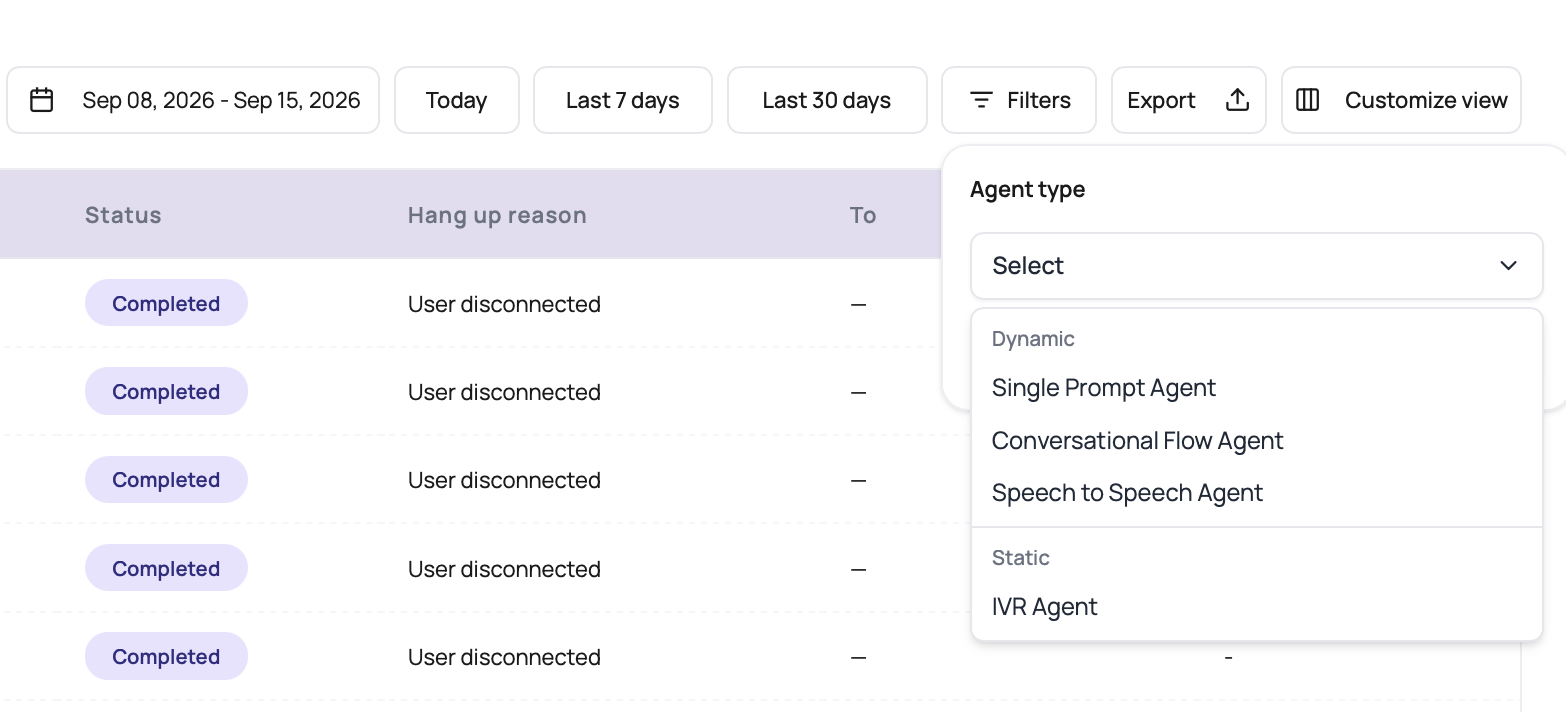The width and height of the screenshot is (1566, 712).
Task: Click User disconnected in the last row
Action: (x=504, y=657)
